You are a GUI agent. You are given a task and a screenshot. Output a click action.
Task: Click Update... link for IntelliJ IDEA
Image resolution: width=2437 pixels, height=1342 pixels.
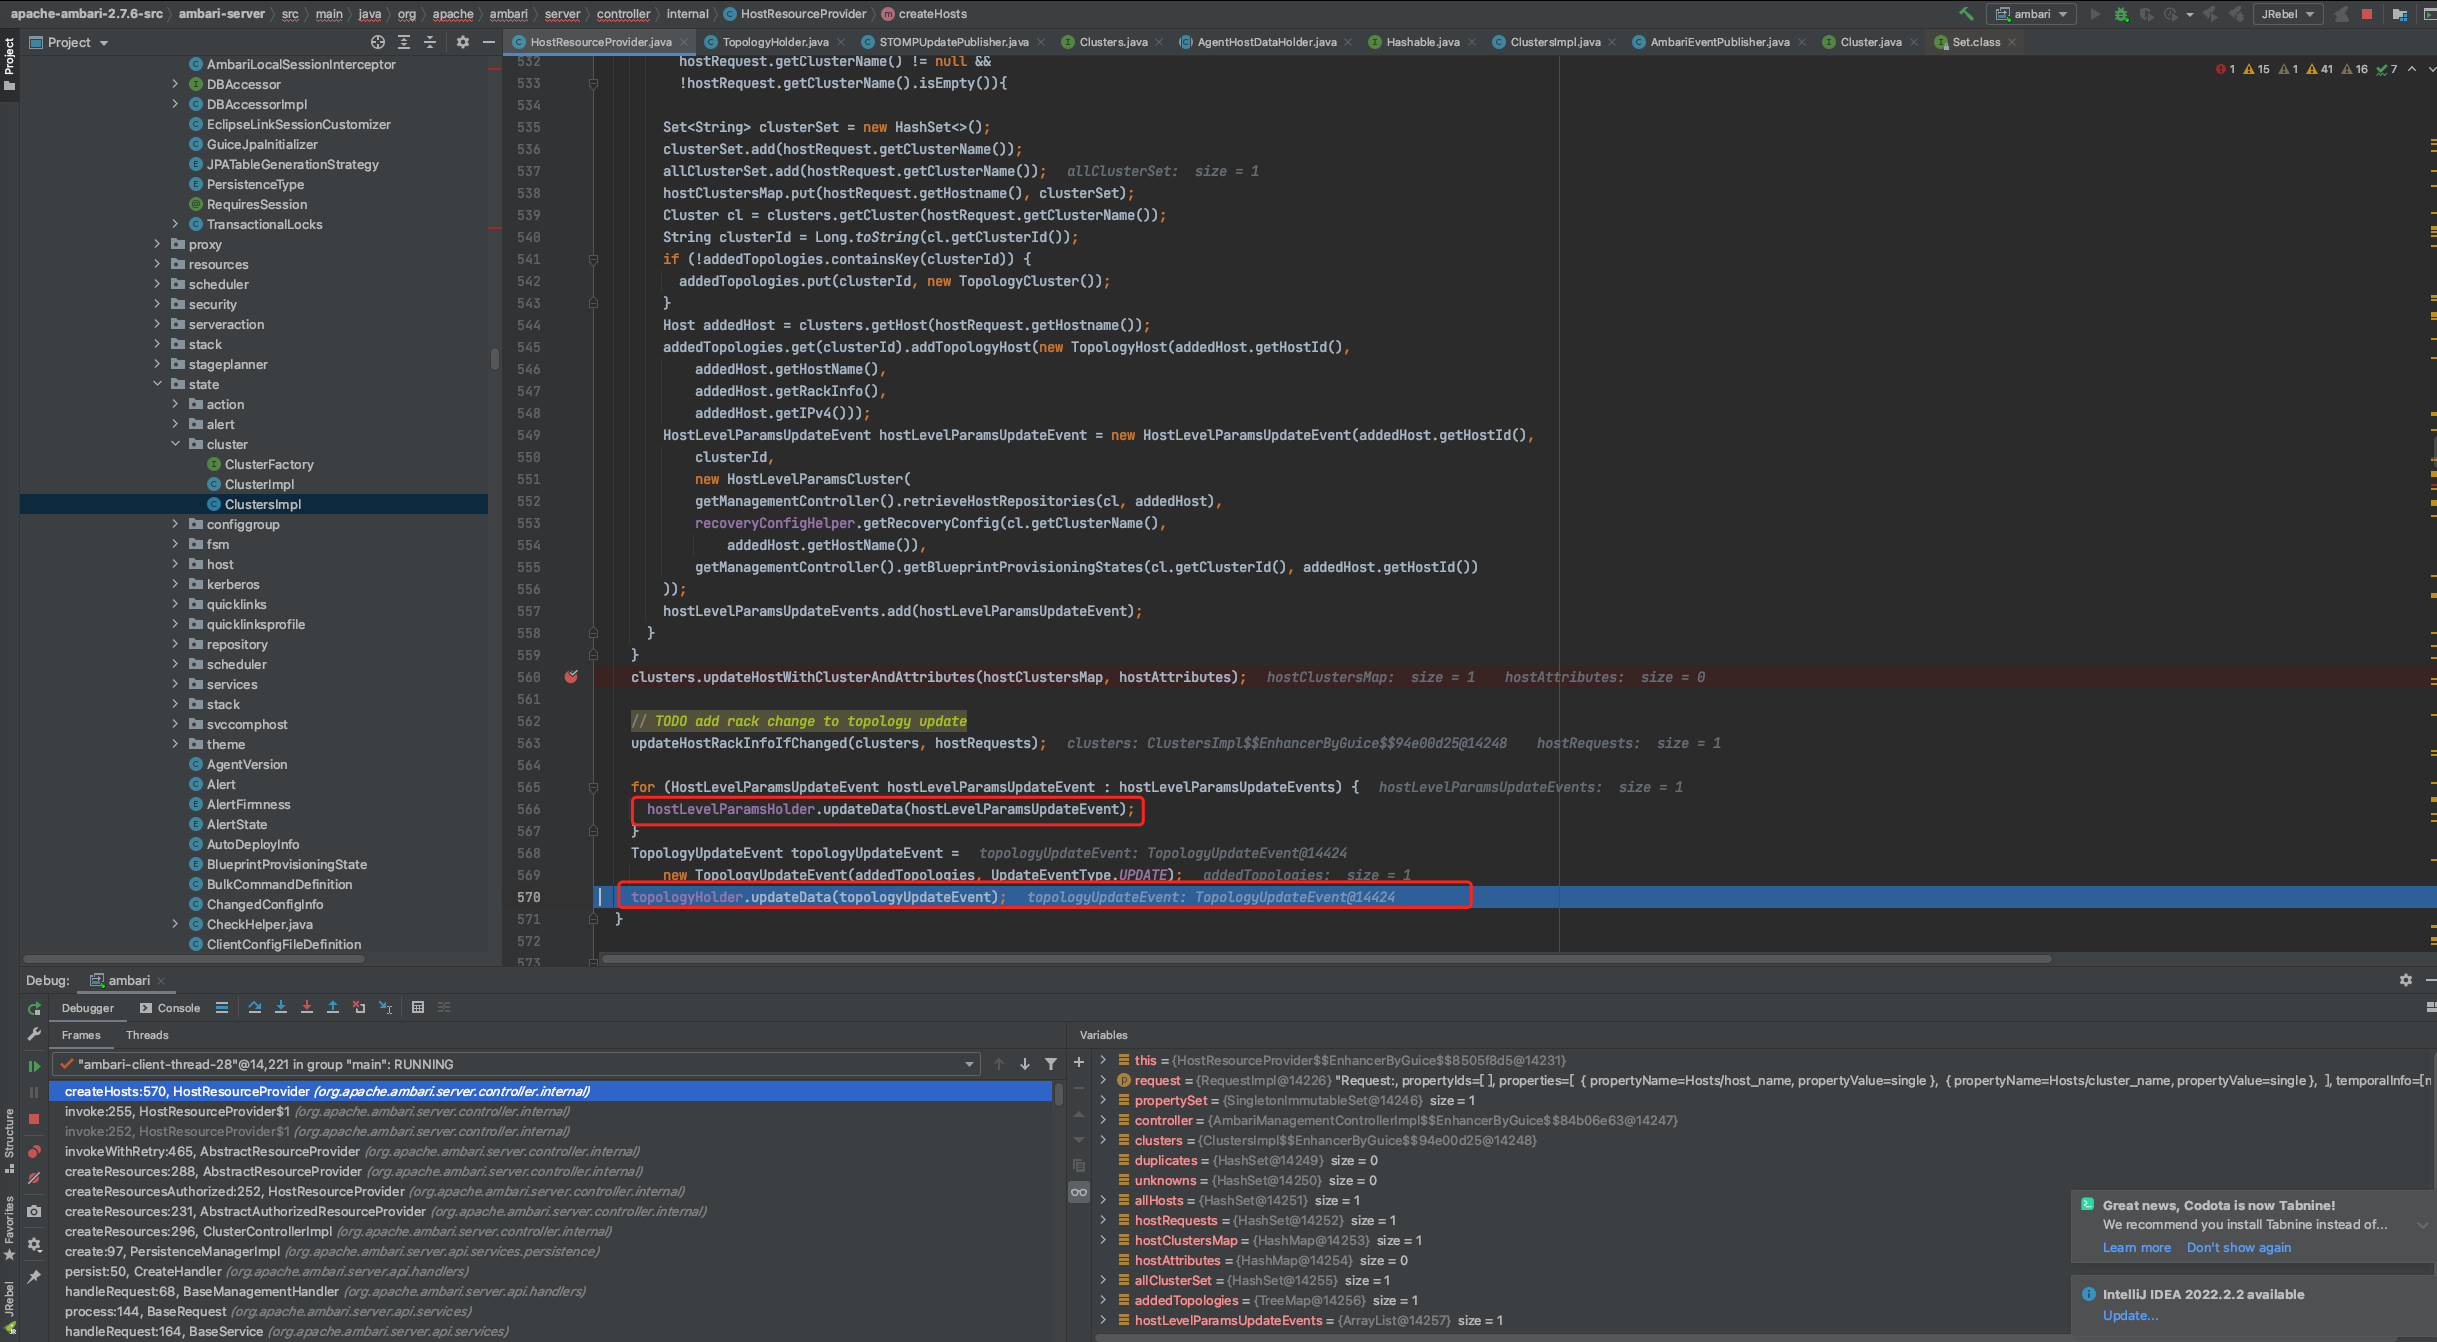pos(2130,1315)
